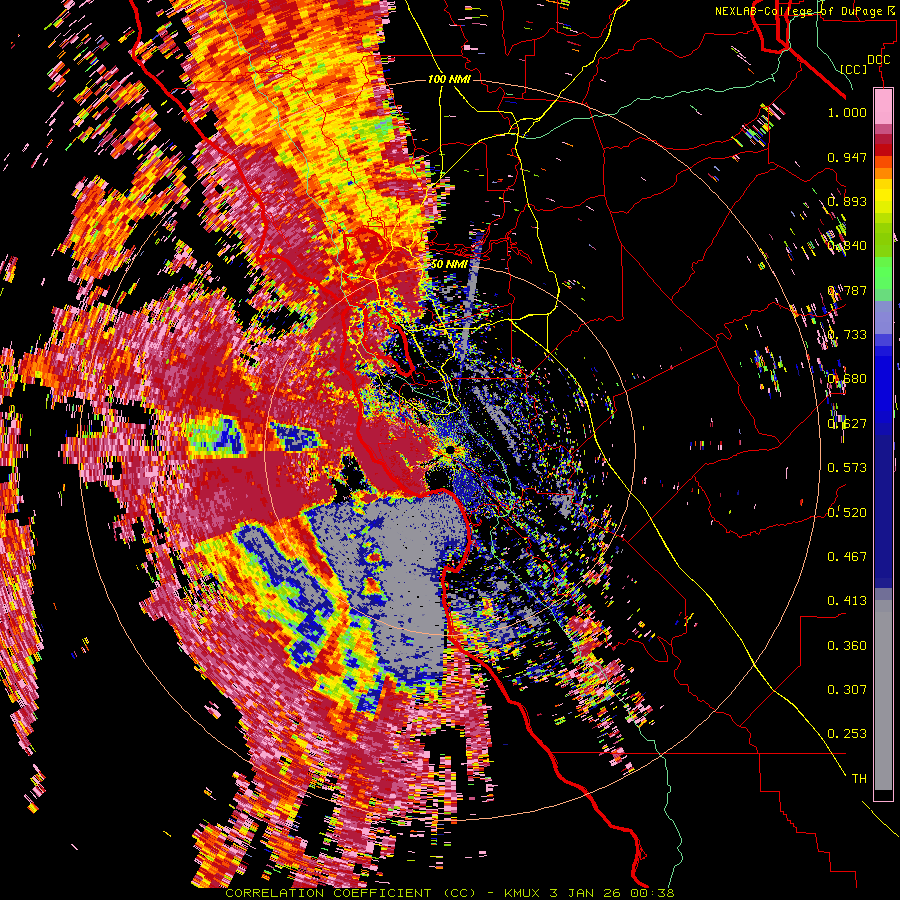This screenshot has width=900, height=900.
Task: Click the TH threshold label on the scale
Action: tap(859, 779)
